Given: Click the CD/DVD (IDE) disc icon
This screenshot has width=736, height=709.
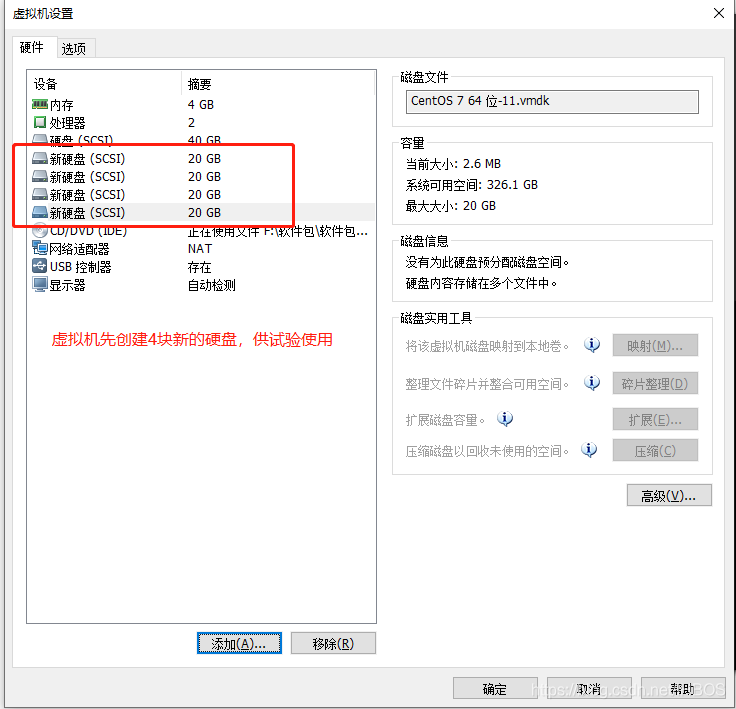Looking at the screenshot, I should tap(40, 231).
